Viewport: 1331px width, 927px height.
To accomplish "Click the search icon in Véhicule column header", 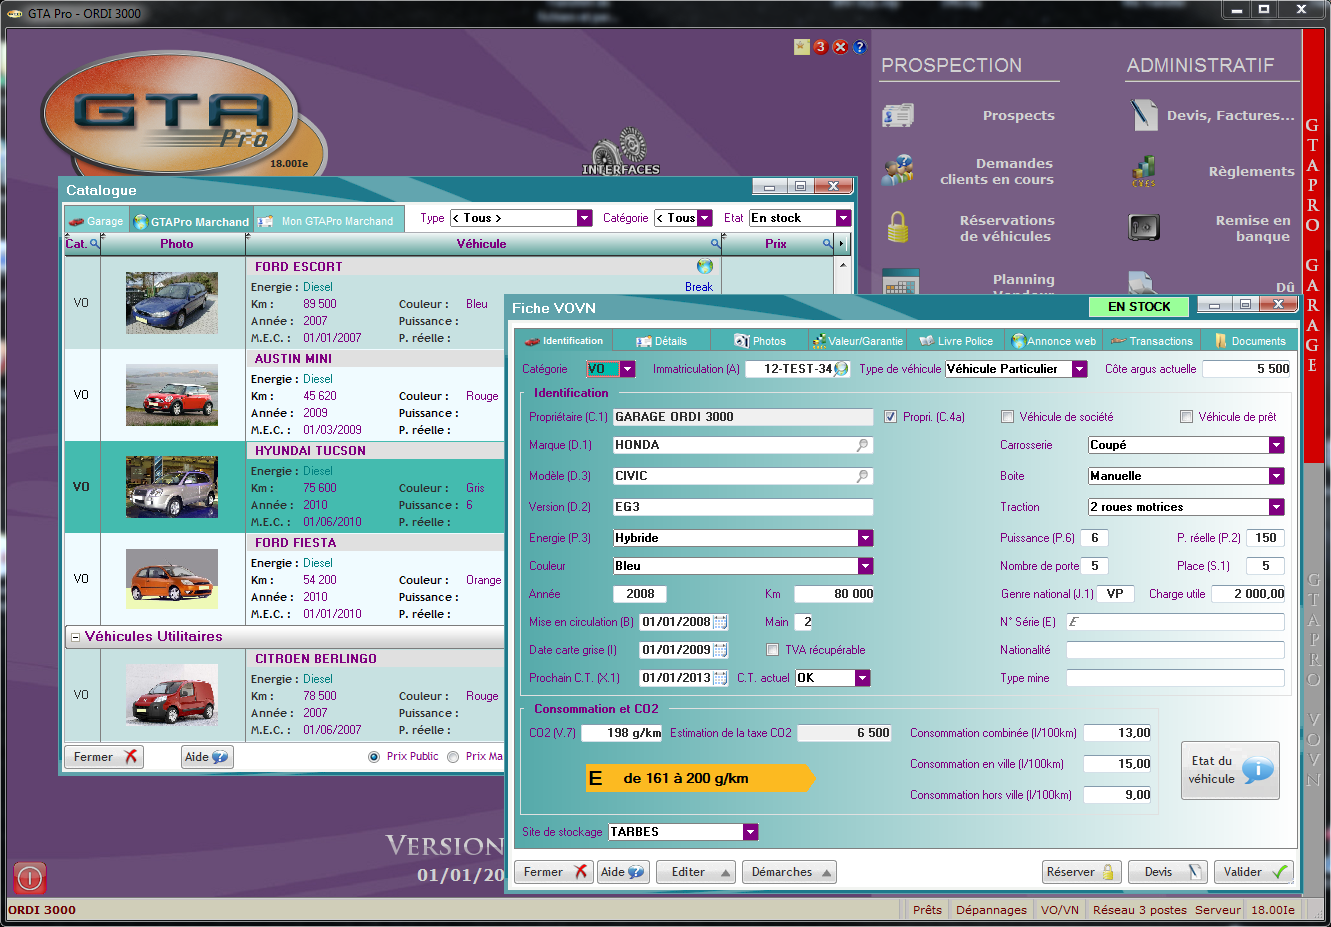I will click(x=716, y=244).
